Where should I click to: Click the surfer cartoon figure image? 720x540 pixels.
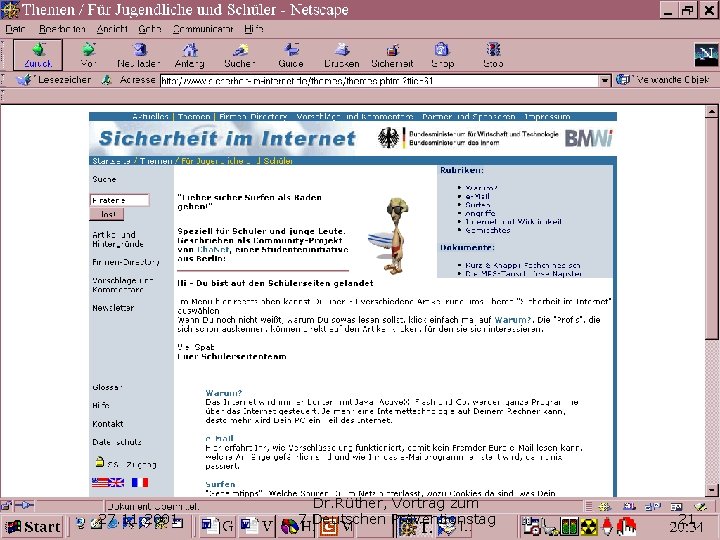(388, 236)
